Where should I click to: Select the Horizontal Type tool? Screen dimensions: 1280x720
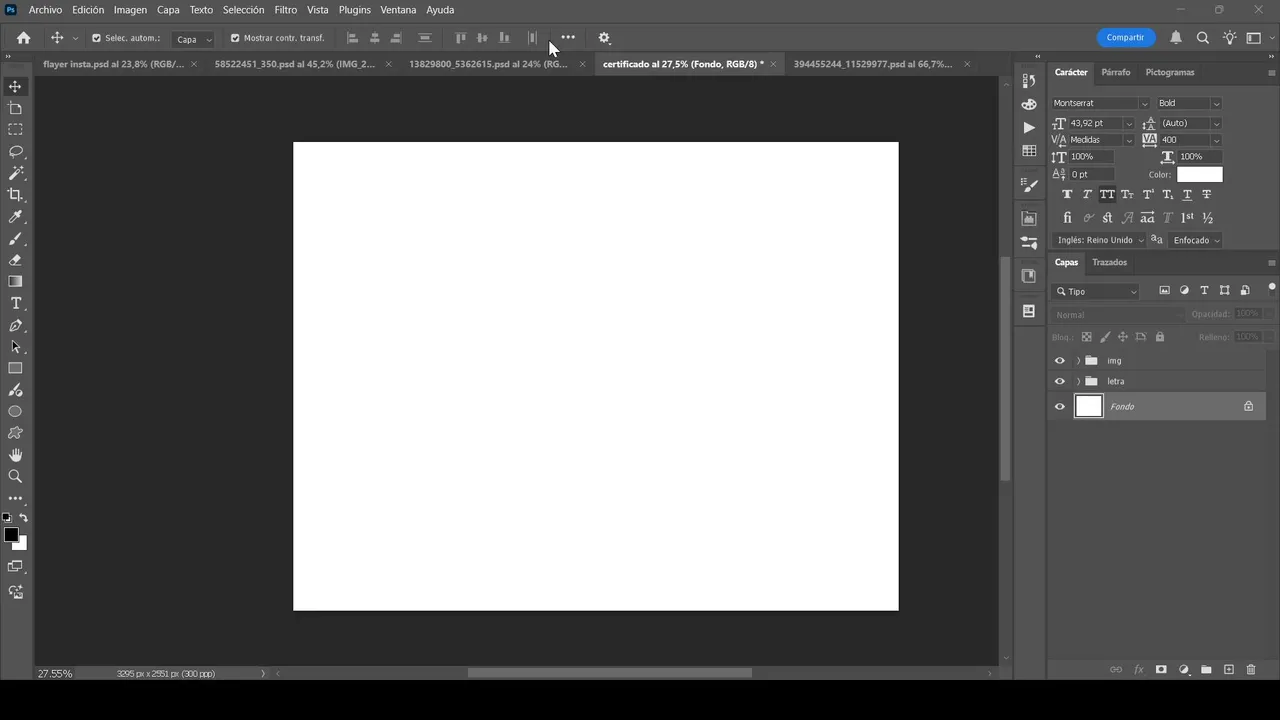click(x=15, y=304)
